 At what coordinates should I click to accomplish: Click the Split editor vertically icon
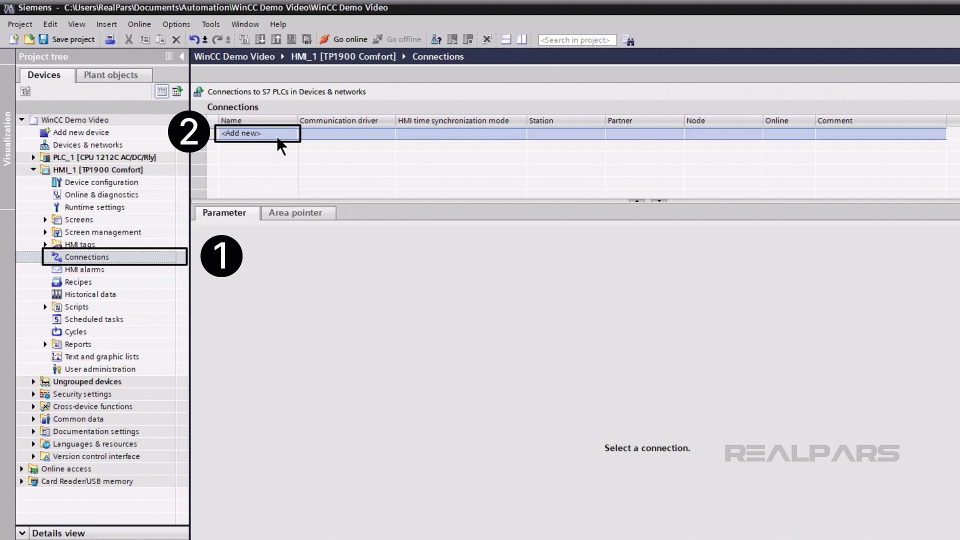(x=522, y=39)
